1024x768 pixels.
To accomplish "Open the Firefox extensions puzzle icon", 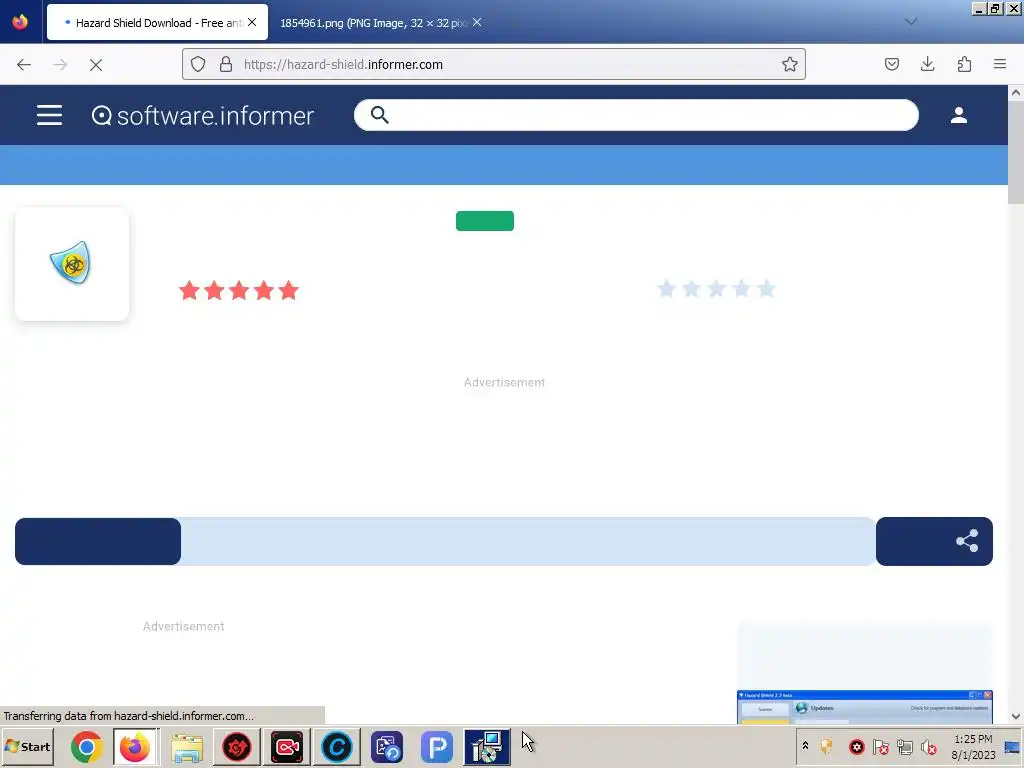I will click(x=964, y=64).
